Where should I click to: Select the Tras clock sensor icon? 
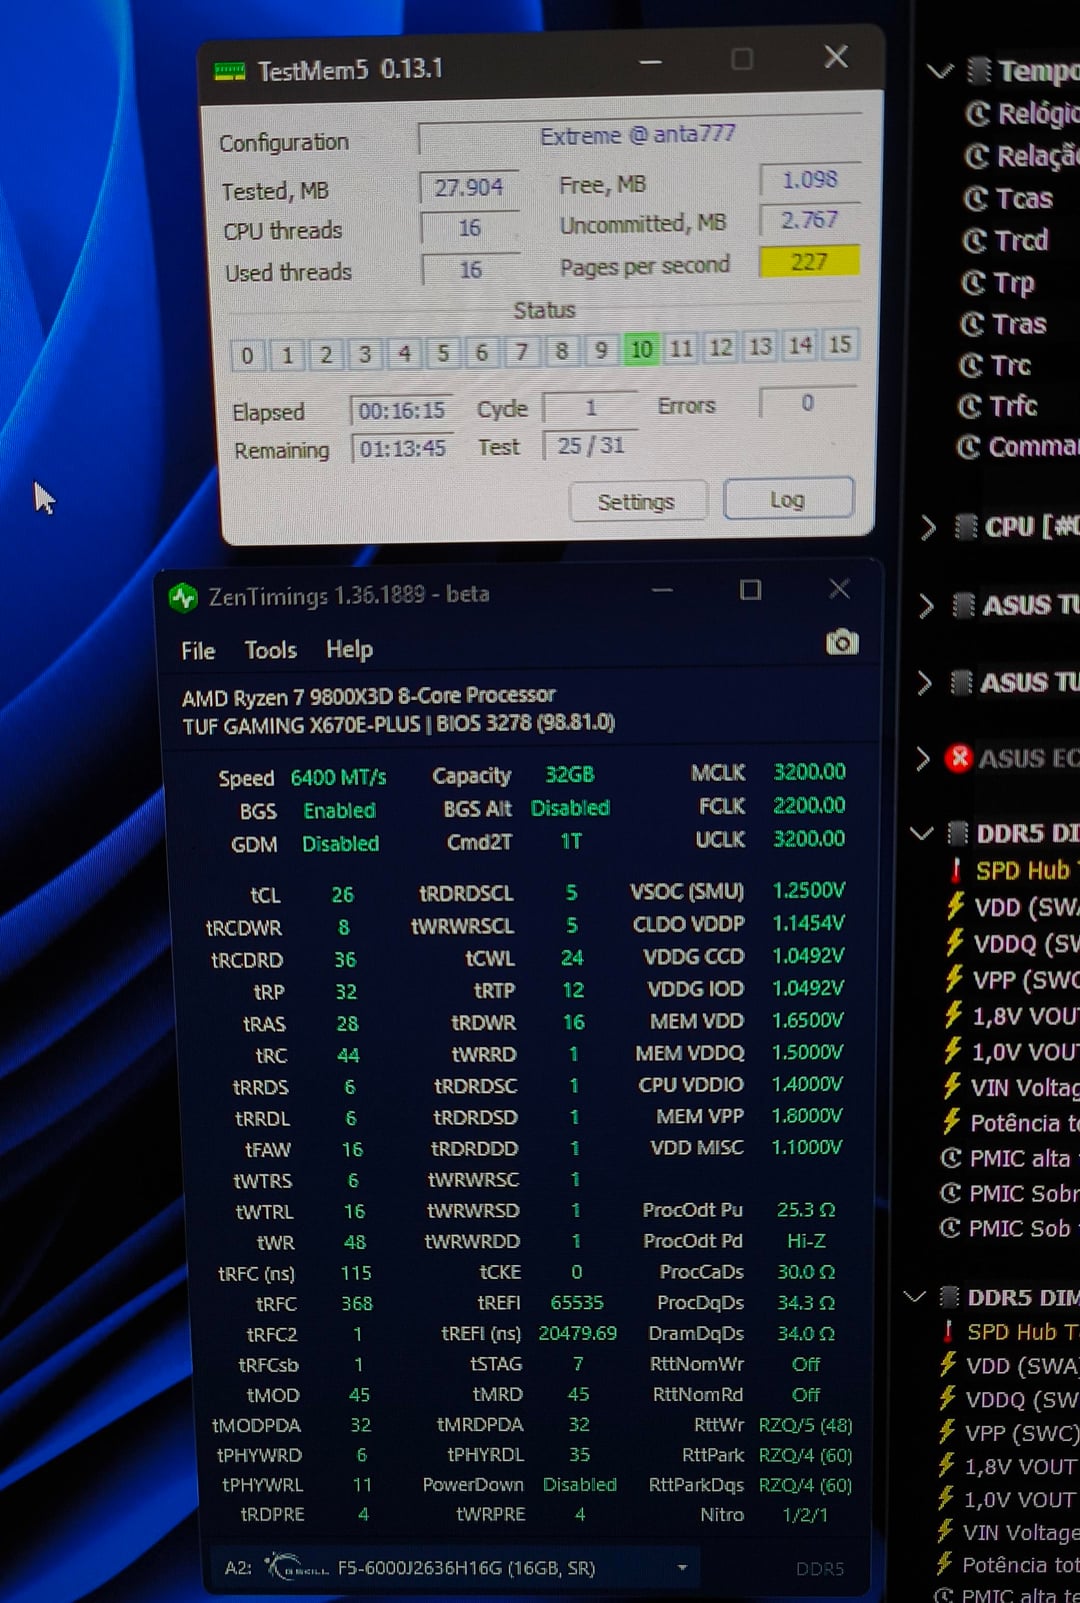973,324
